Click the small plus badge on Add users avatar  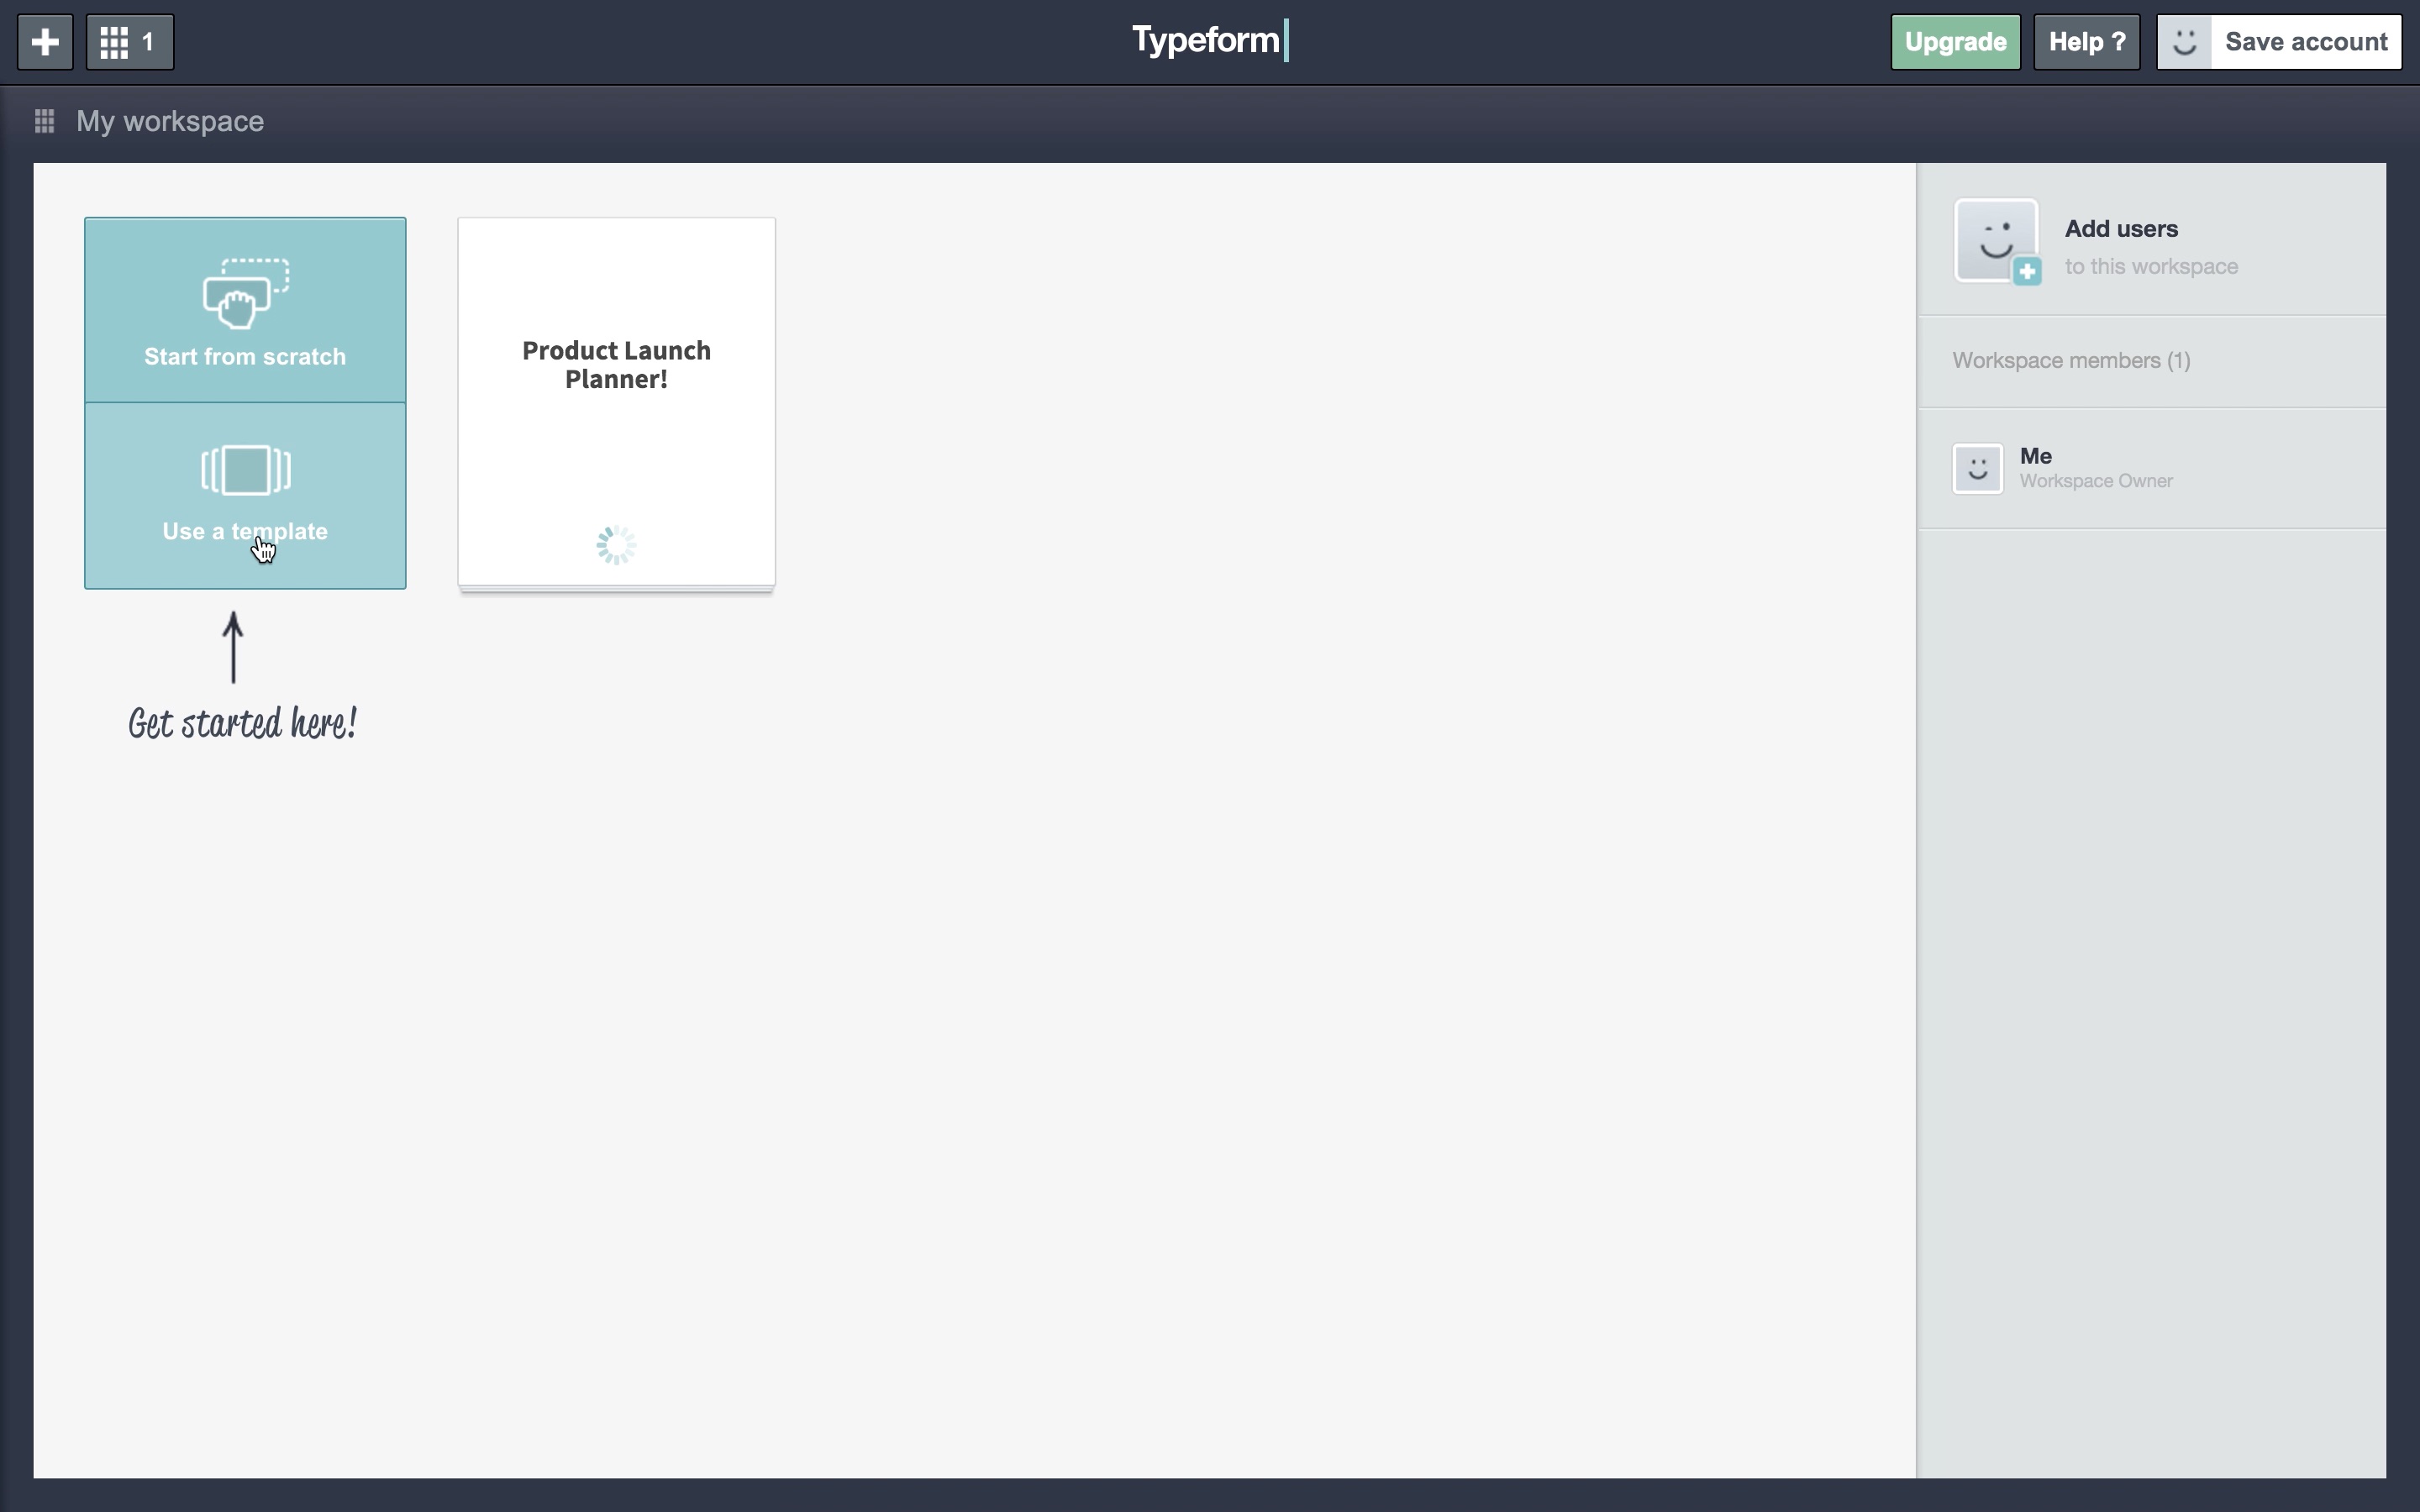tap(2027, 271)
